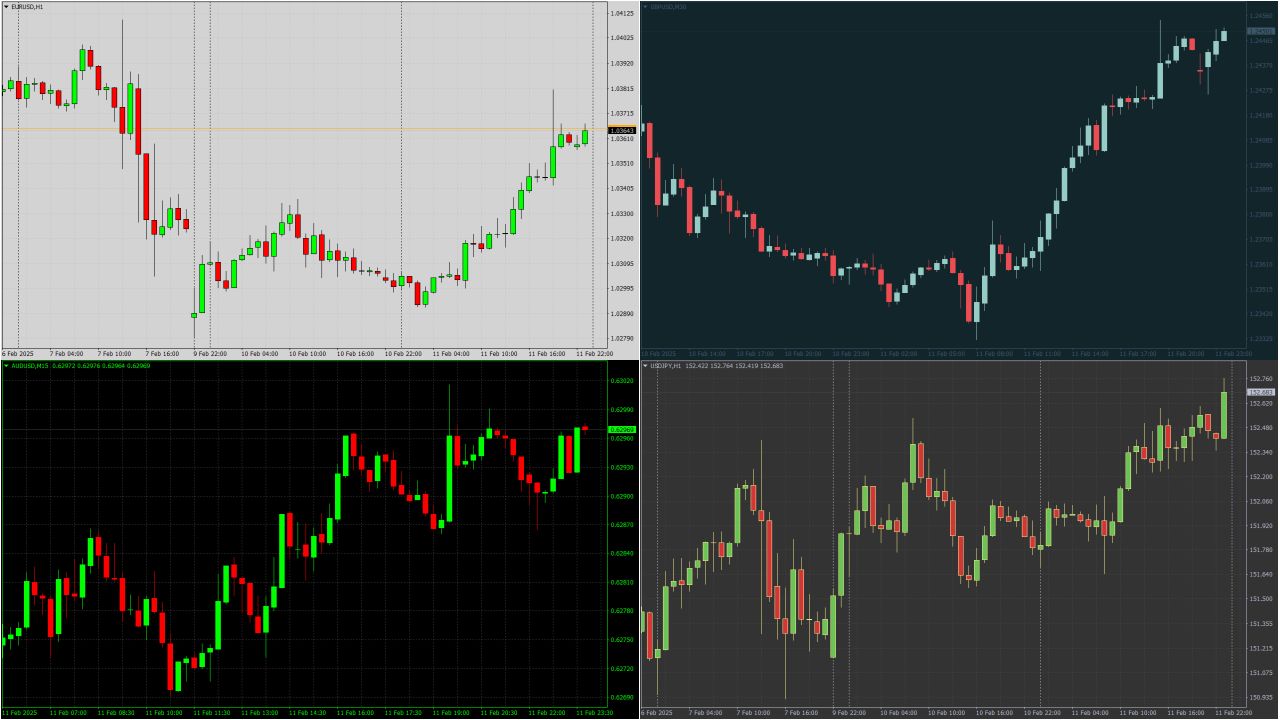Toggle the triangle beside AUDUSD,M15
The height and width of the screenshot is (720, 1280).
pos(7,365)
